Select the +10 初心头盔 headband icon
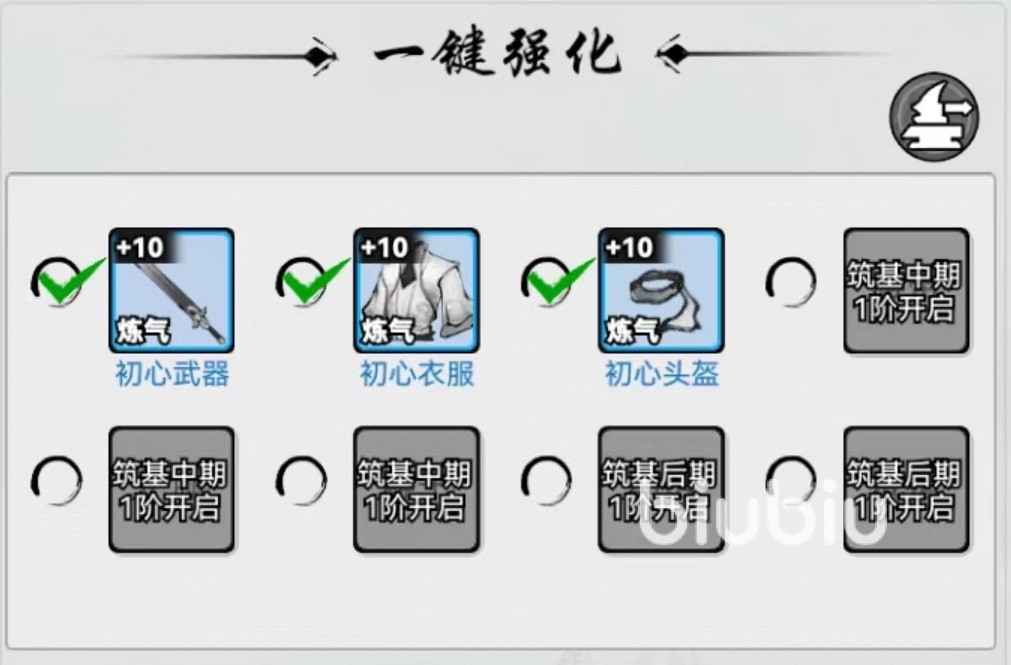Image resolution: width=1011 pixels, height=665 pixels. point(662,290)
